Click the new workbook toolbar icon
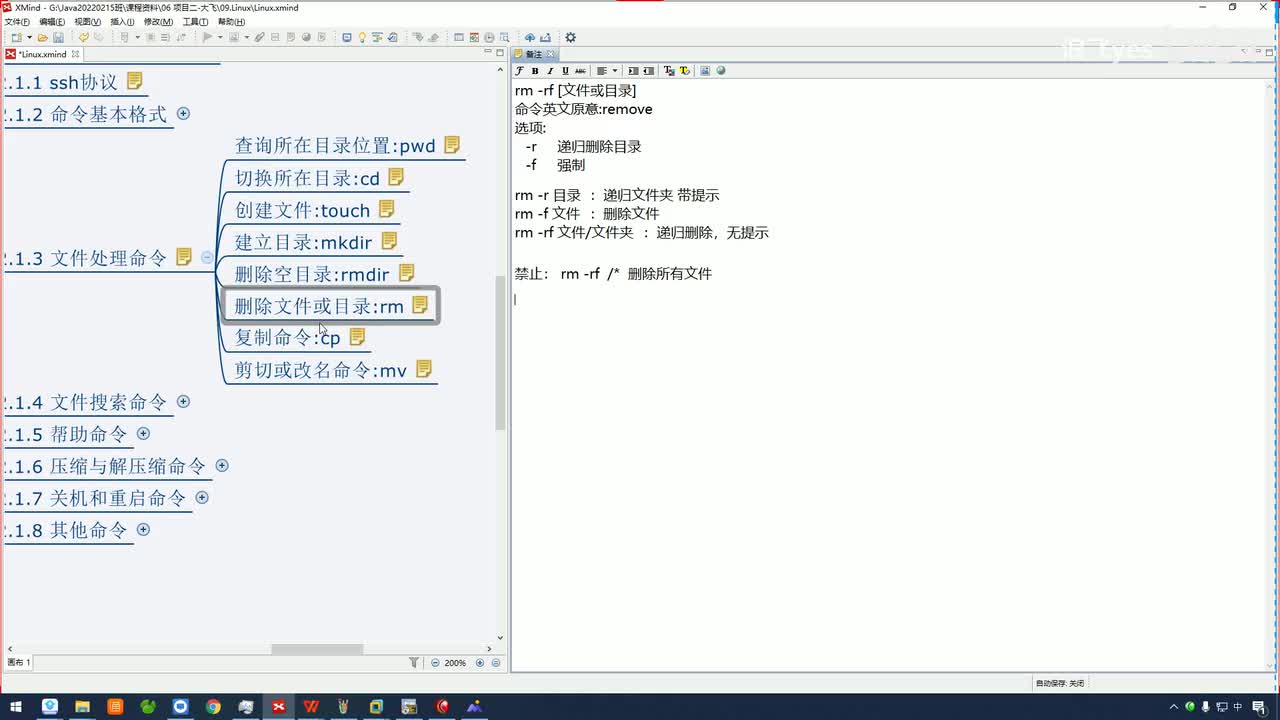1280x720 pixels. point(16,38)
